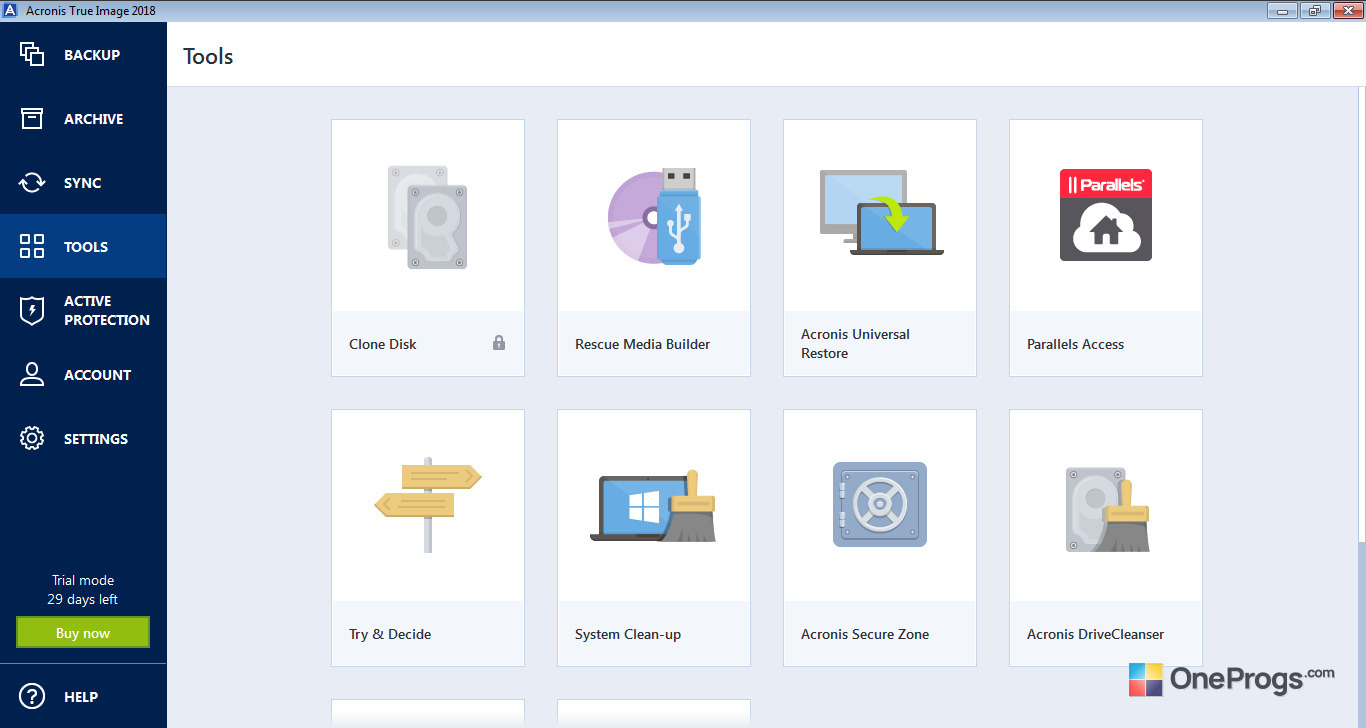Open Acronis Universal Restore monitors icon
Screen dimensions: 1366x728
880,213
